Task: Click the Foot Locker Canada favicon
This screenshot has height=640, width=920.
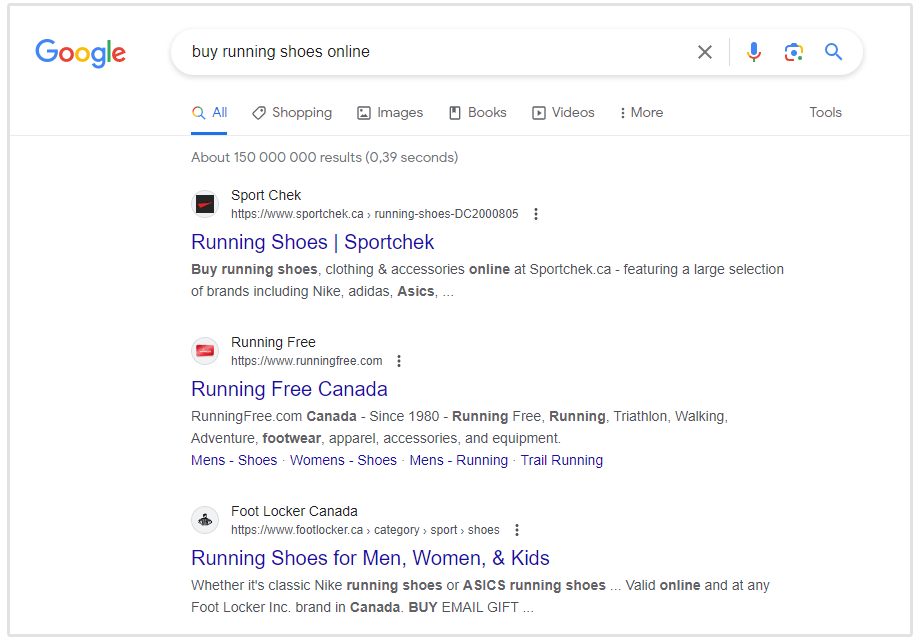Action: 205,520
